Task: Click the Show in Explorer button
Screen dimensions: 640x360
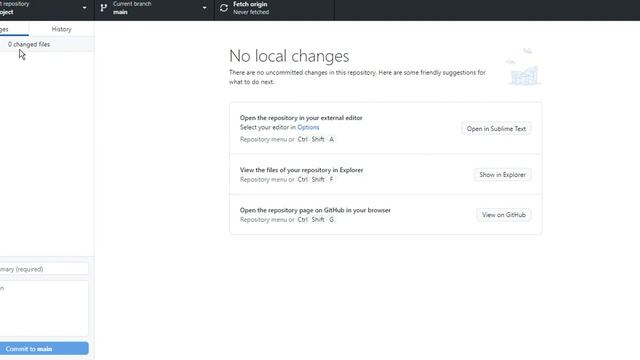Action: [502, 175]
